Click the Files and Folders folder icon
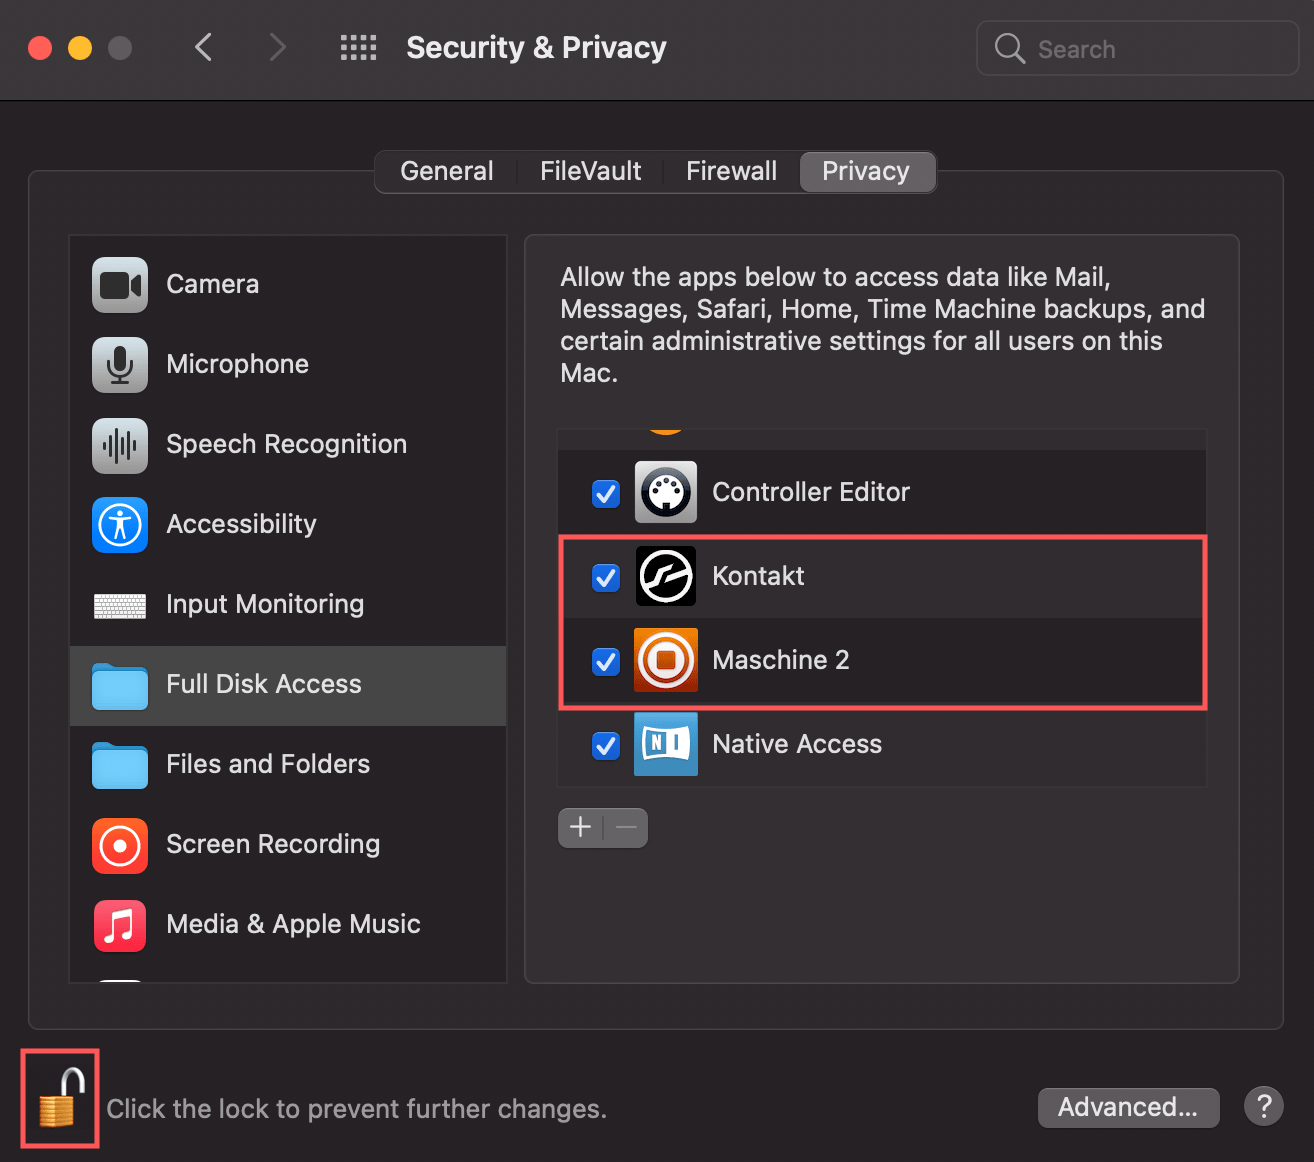The image size is (1314, 1162). 120,765
